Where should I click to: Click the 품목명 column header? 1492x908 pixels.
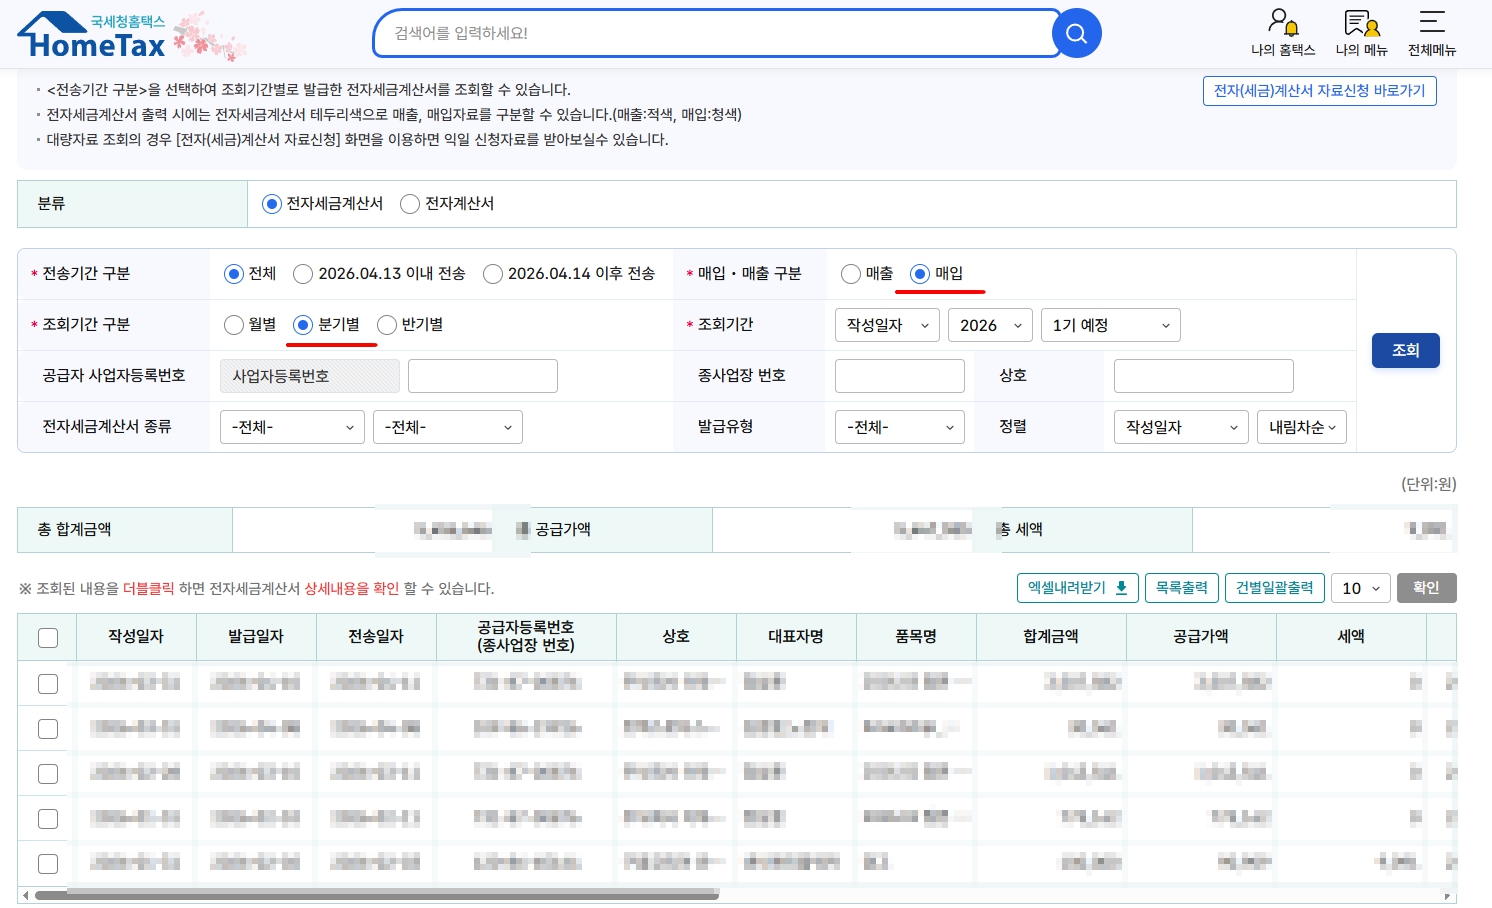916,637
